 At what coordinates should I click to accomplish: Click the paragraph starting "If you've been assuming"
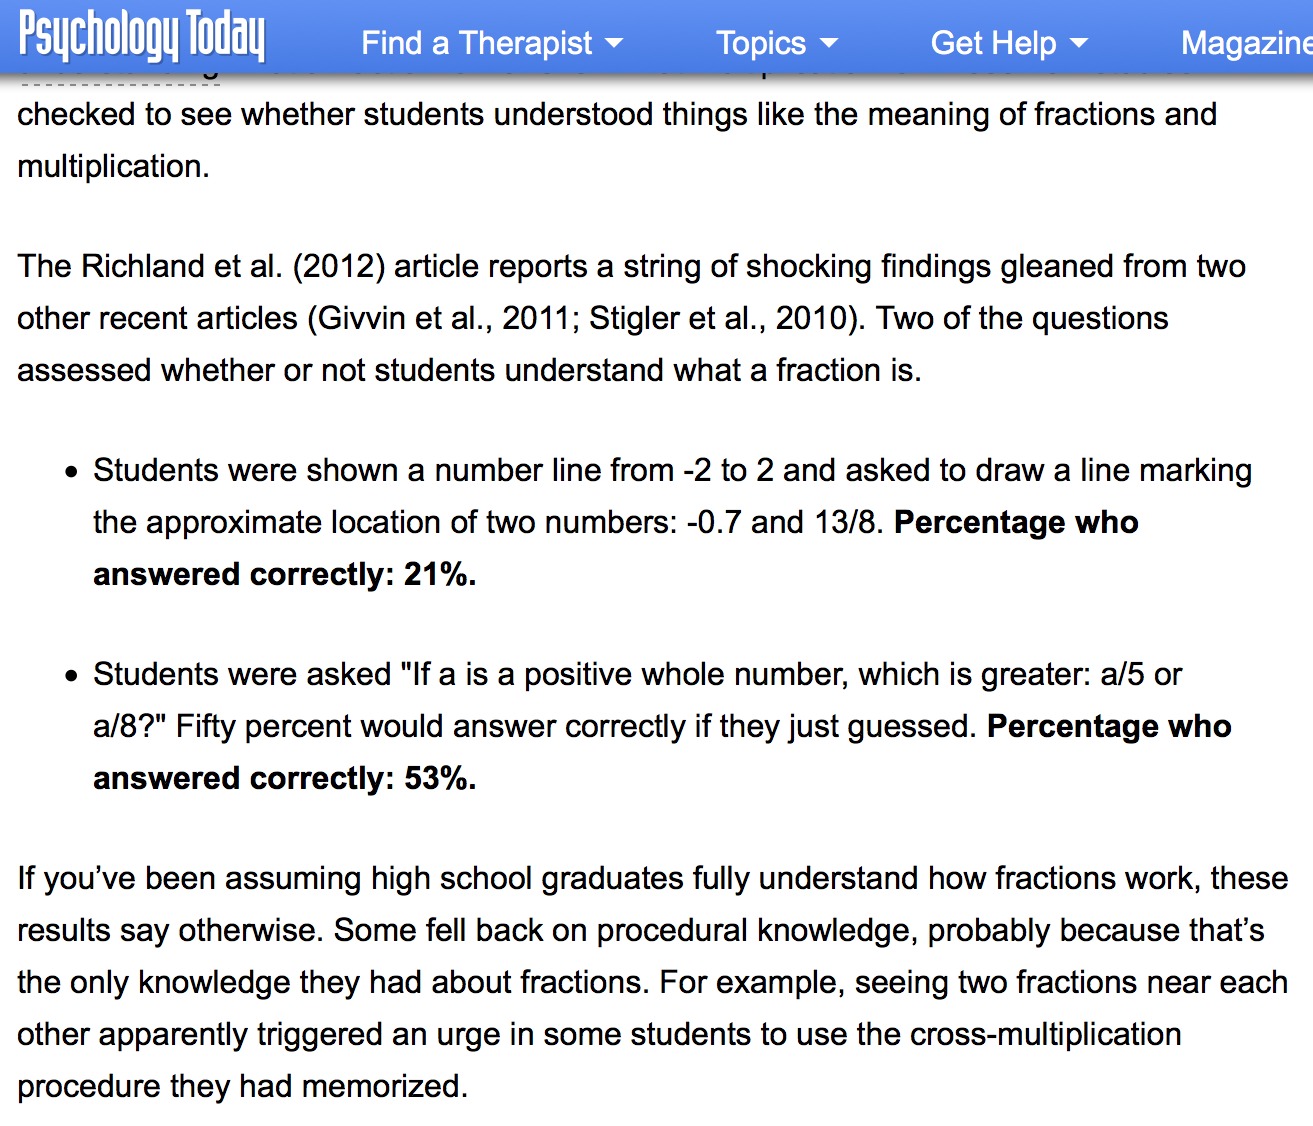[x=652, y=982]
